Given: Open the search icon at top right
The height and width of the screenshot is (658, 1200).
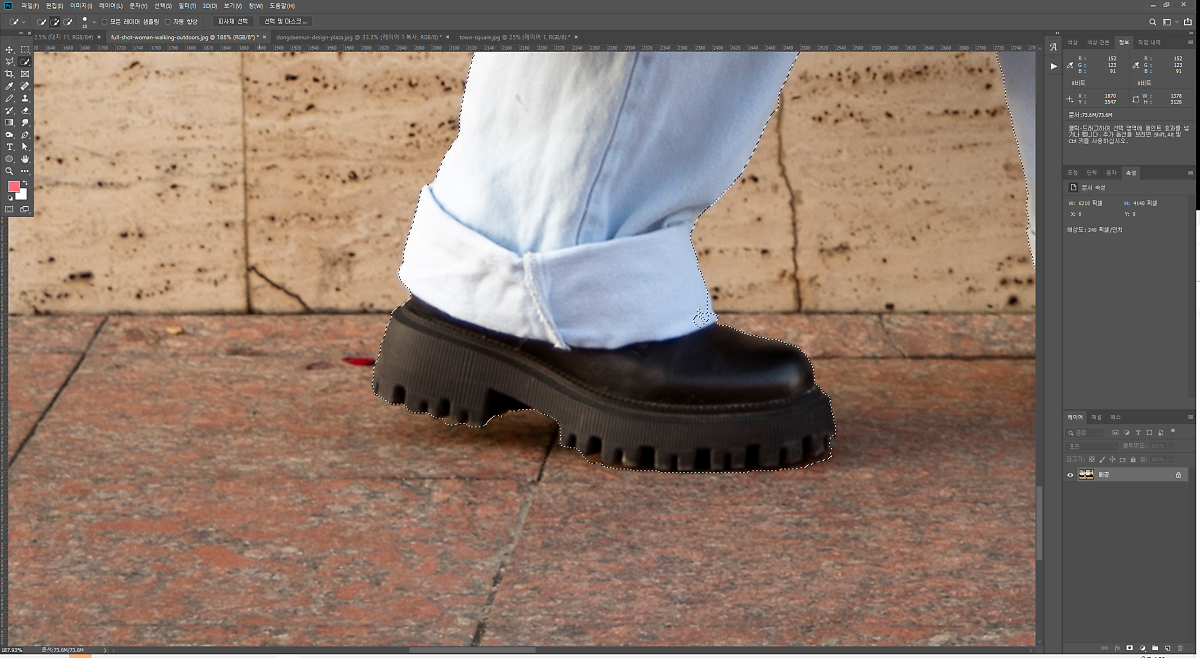Looking at the screenshot, I should point(1153,21).
